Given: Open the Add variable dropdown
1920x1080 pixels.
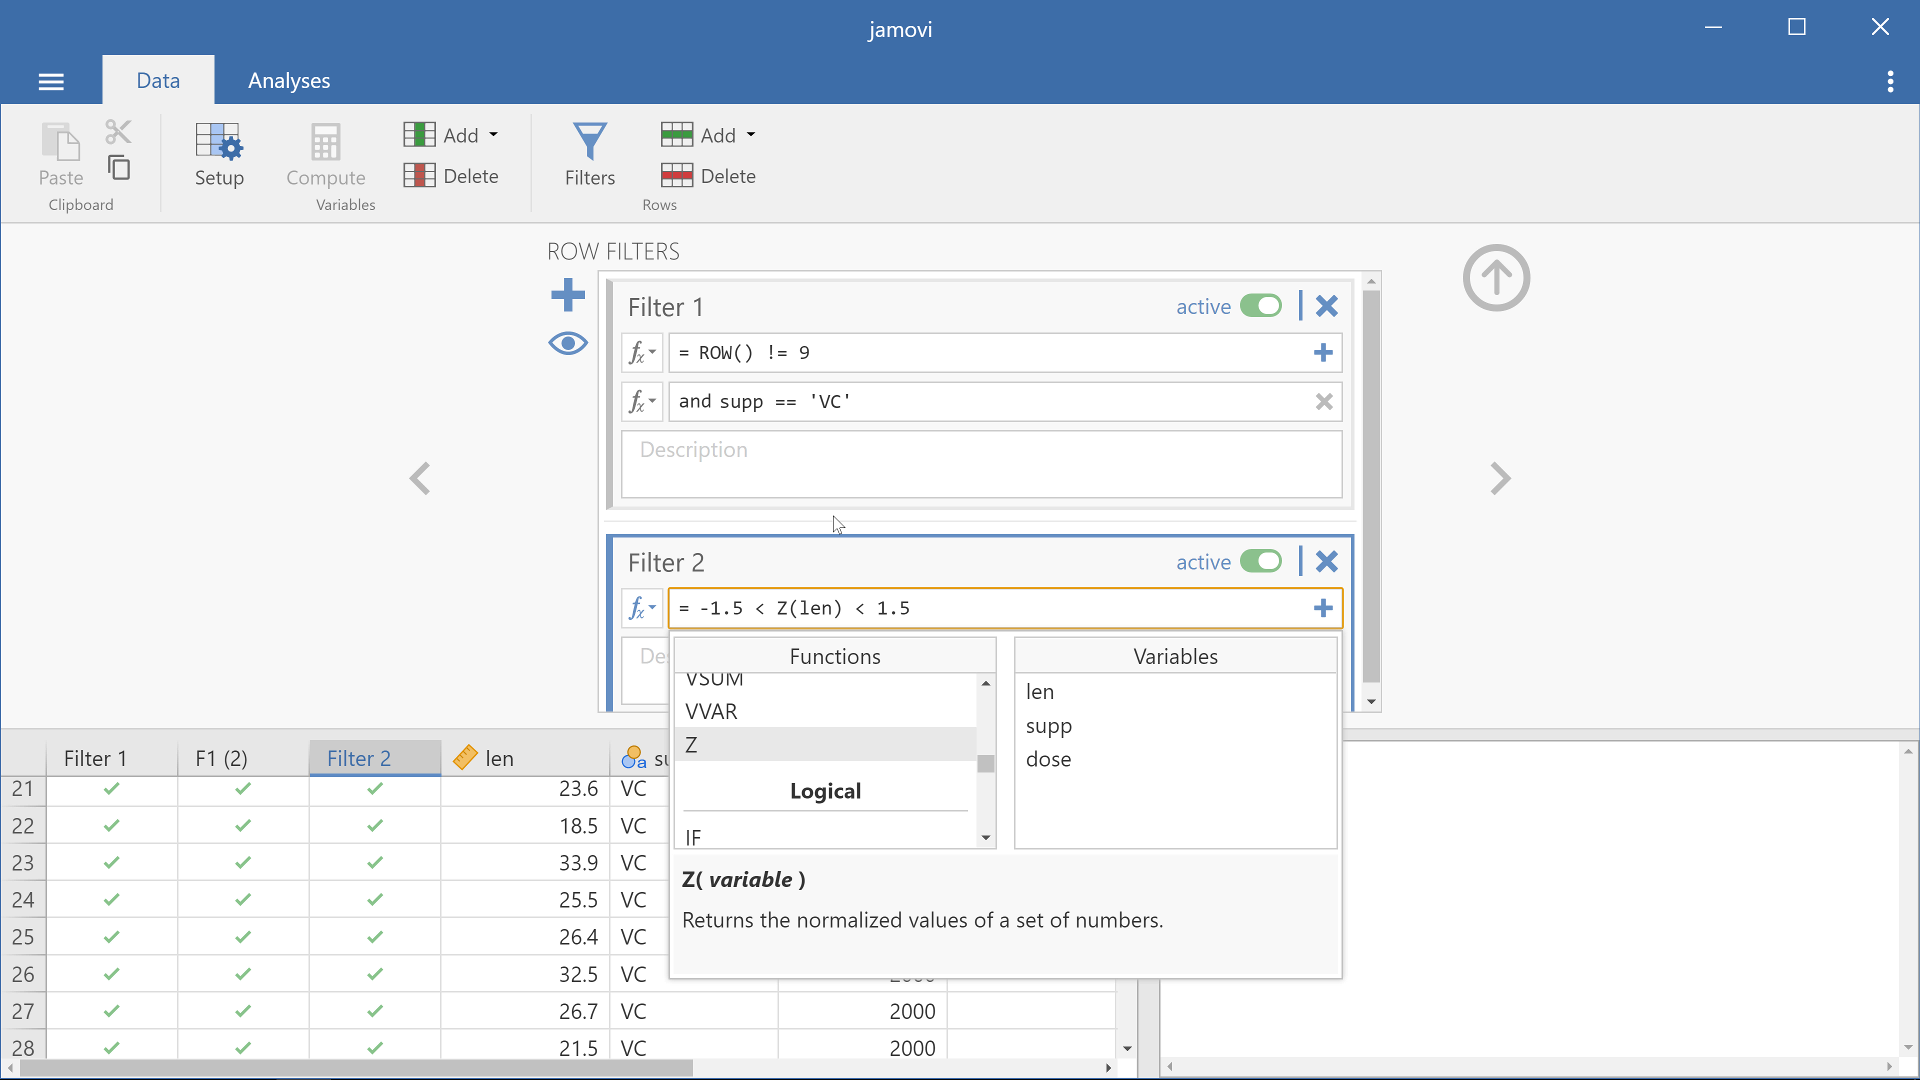Looking at the screenshot, I should (451, 135).
